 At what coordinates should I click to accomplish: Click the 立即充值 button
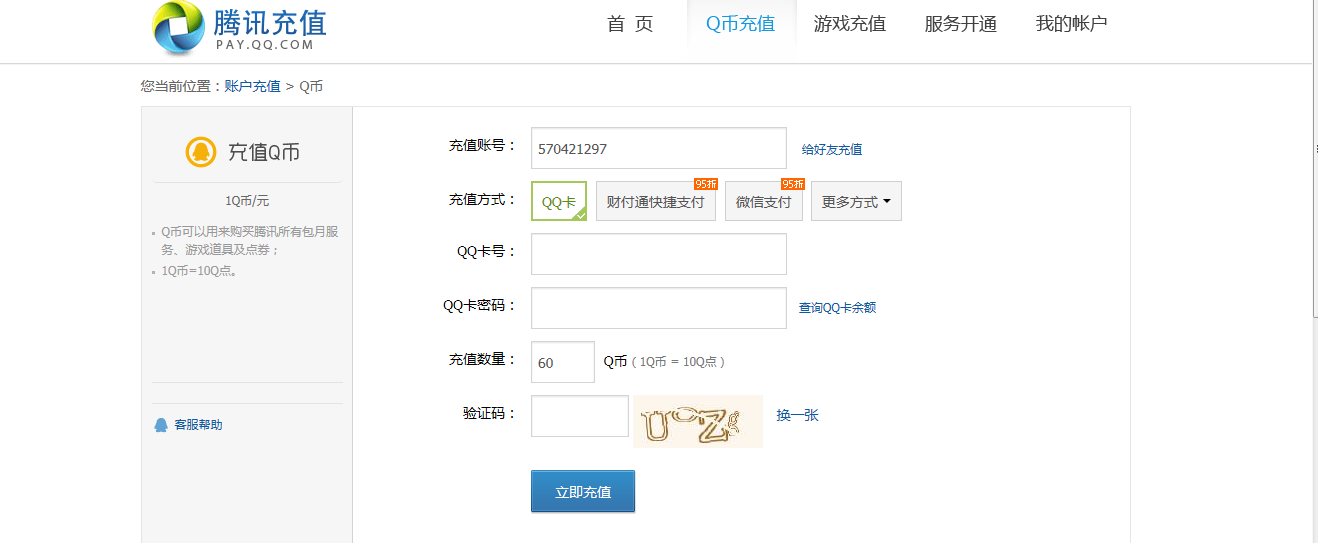[583, 492]
